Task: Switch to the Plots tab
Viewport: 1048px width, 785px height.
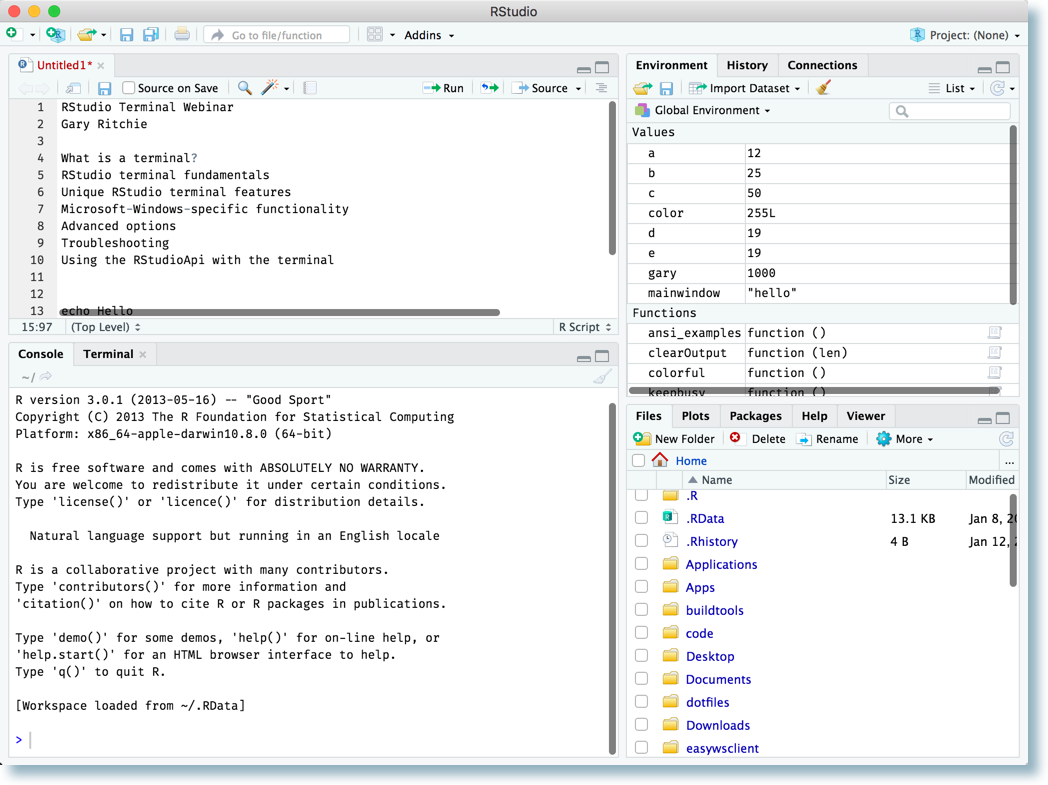Action: click(695, 416)
